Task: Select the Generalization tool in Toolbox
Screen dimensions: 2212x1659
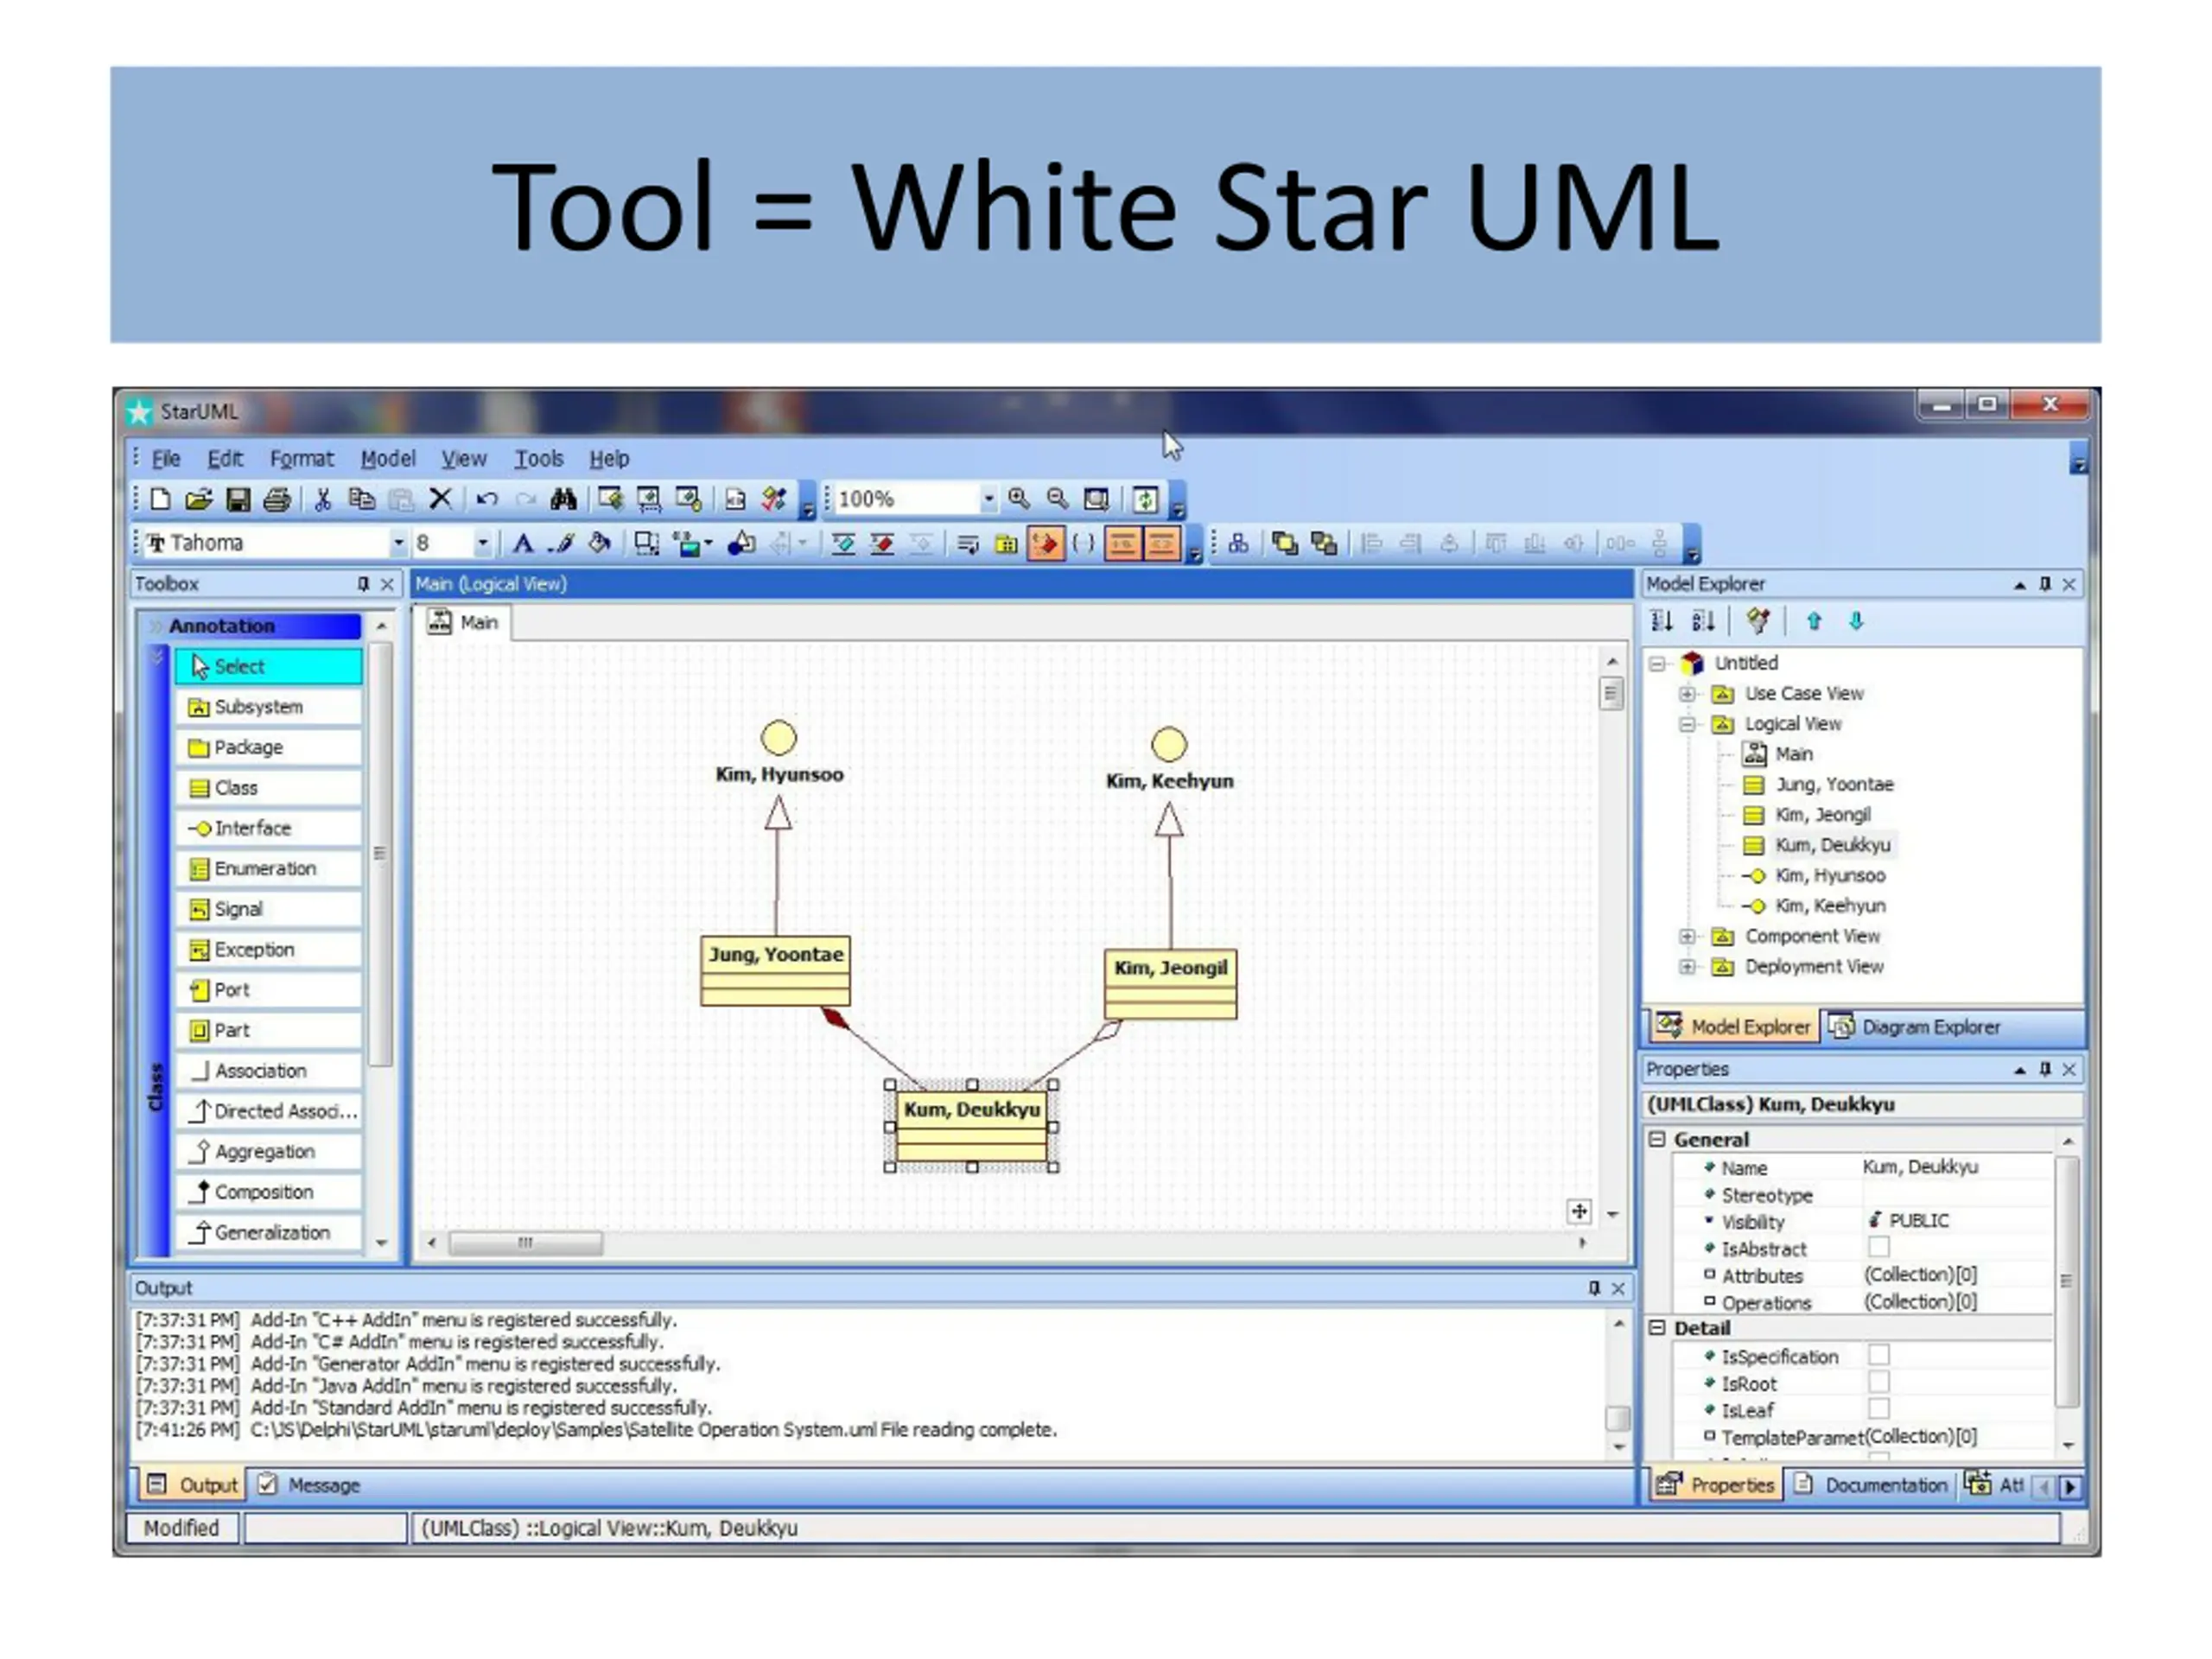Action: pos(269,1232)
